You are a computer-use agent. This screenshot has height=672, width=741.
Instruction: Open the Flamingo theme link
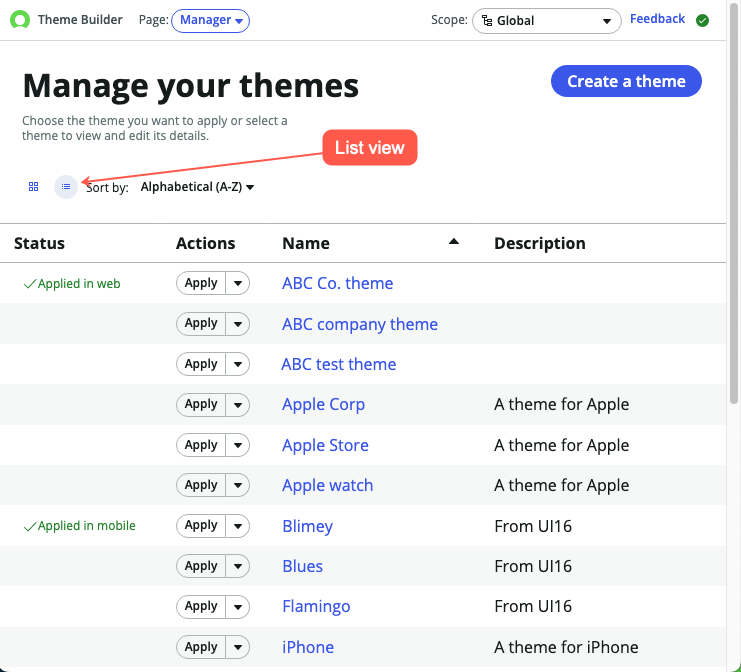pyautogui.click(x=316, y=607)
